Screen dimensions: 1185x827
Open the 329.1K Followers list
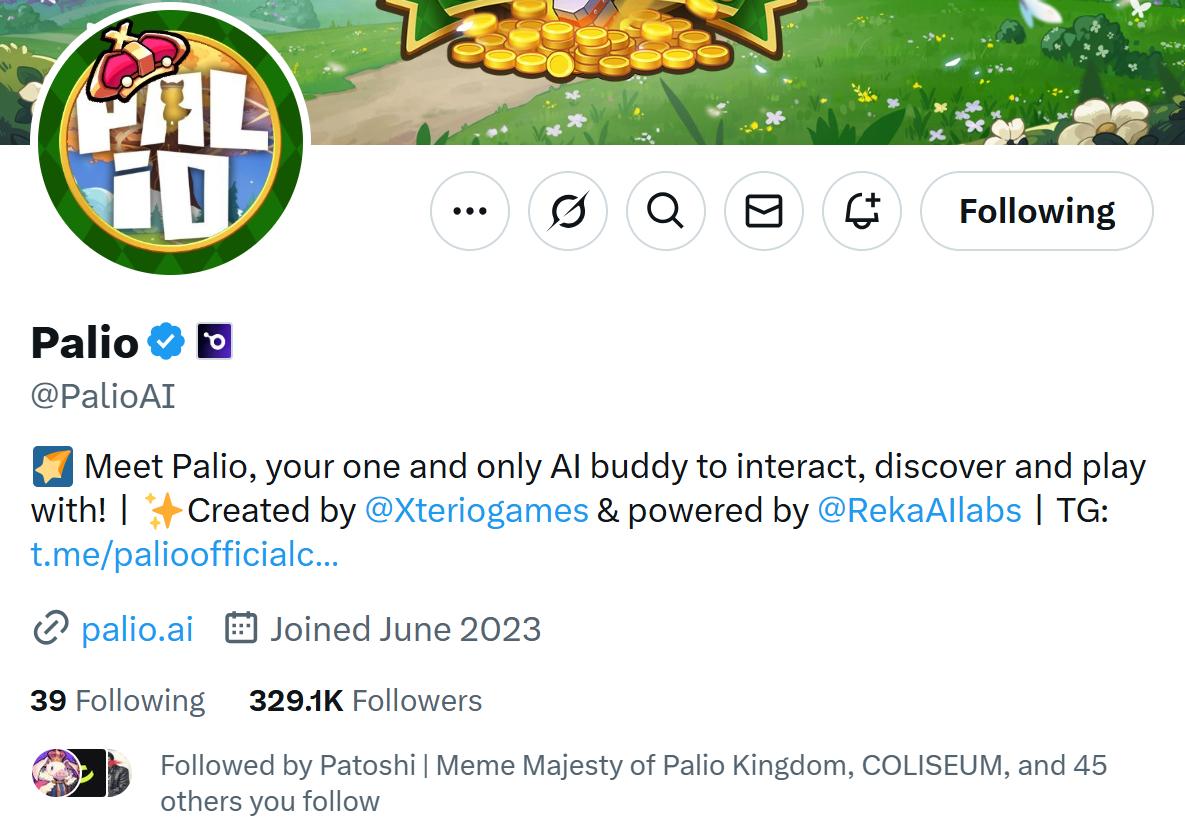click(365, 700)
